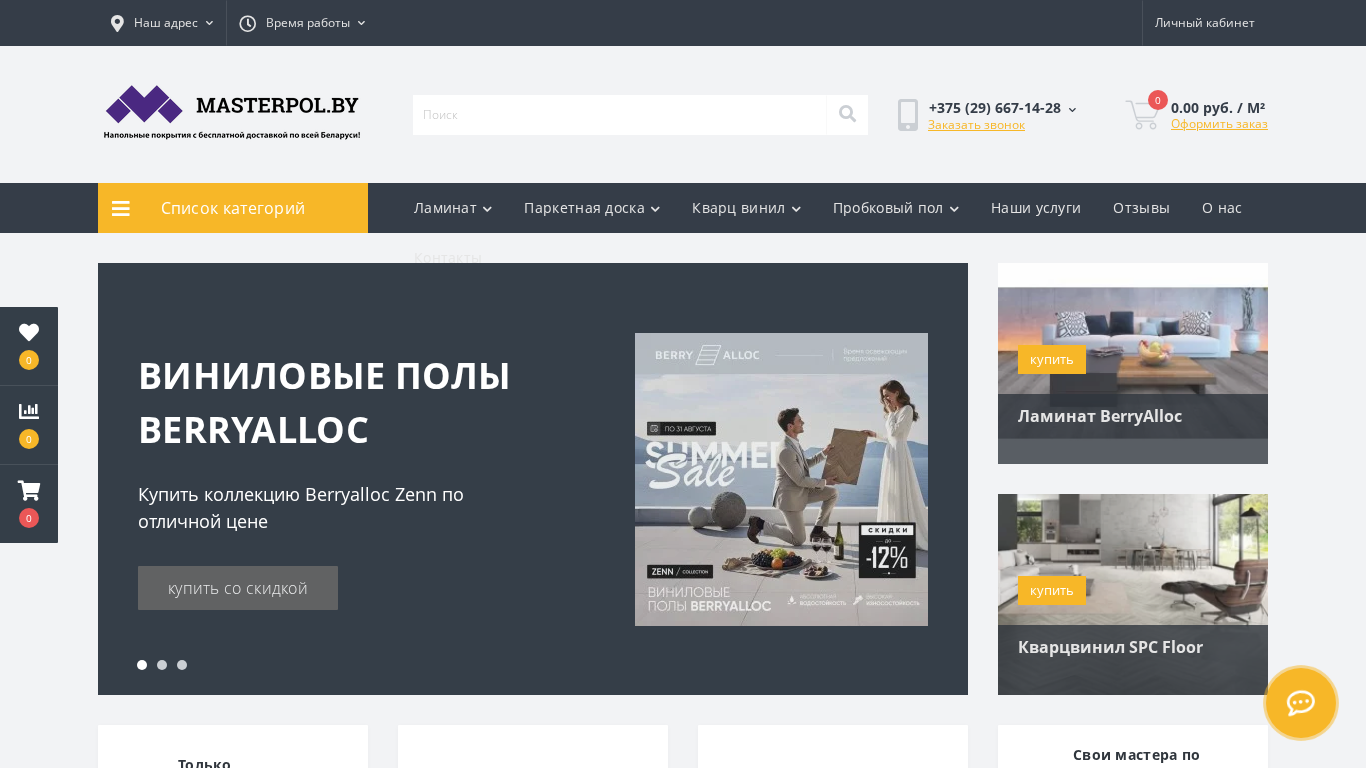The height and width of the screenshot is (768, 1366).
Task: Click купить on Кварцвинил SPC Floor banner
Action: (x=1052, y=590)
